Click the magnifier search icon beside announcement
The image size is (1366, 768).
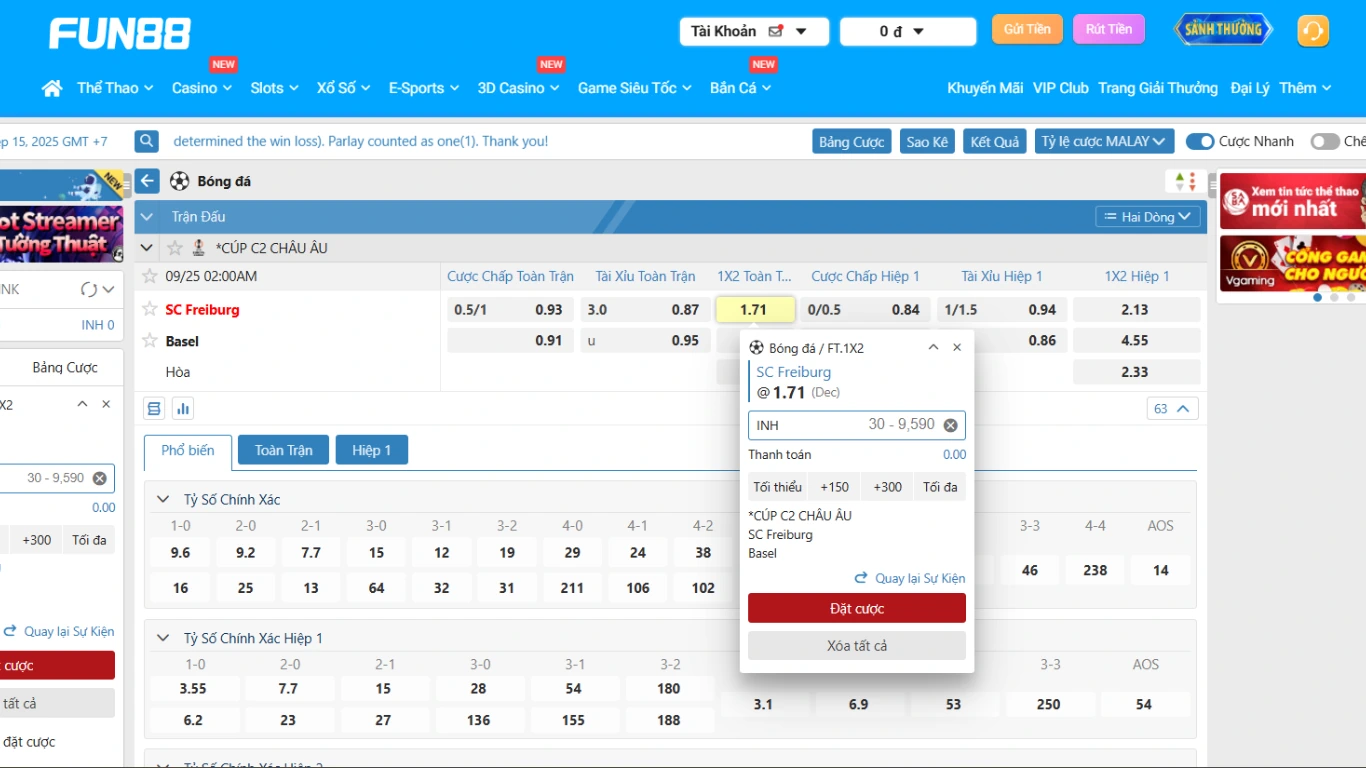point(147,141)
